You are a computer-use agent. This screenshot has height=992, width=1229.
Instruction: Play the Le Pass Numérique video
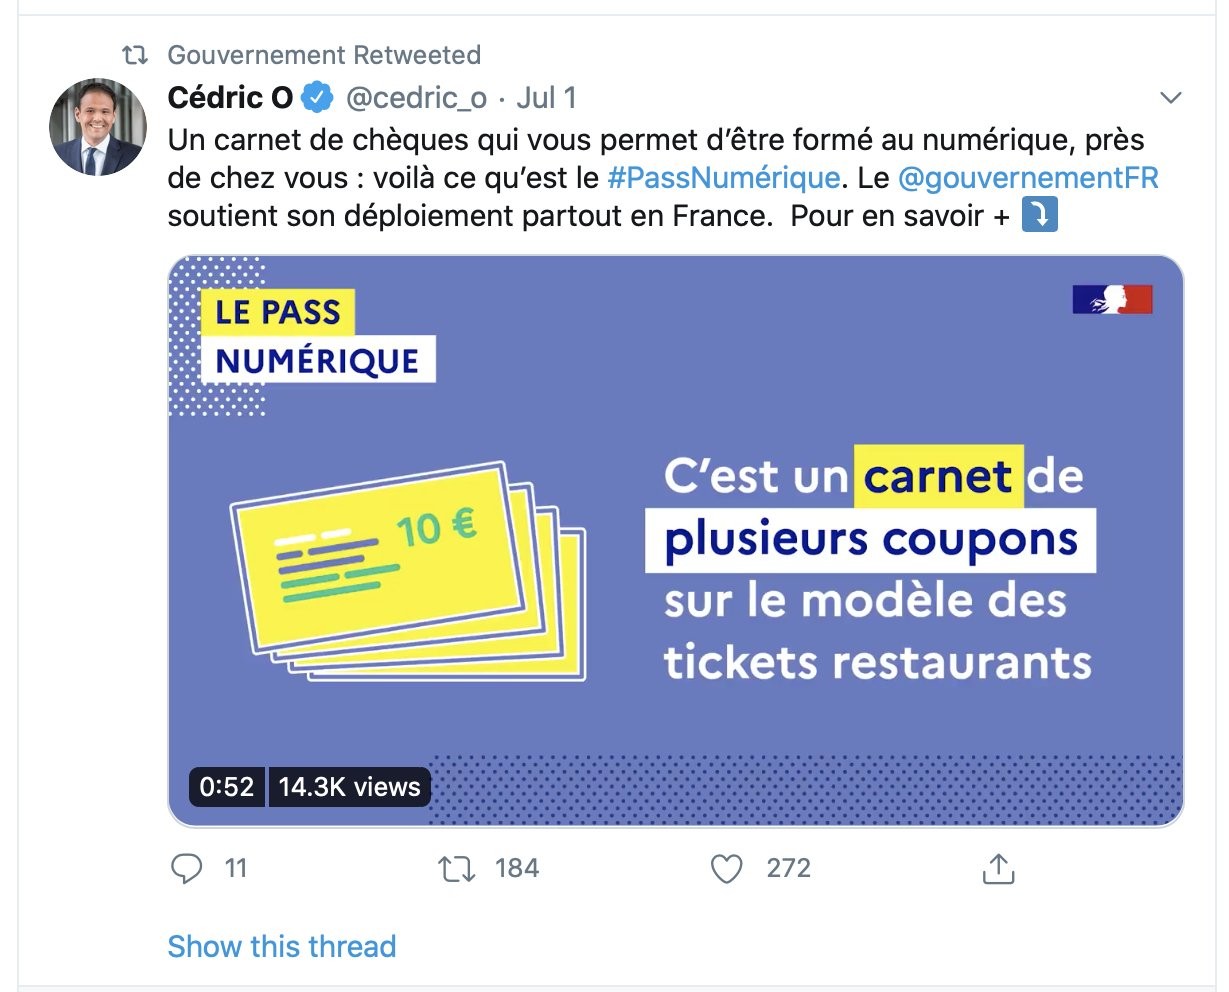[676, 541]
